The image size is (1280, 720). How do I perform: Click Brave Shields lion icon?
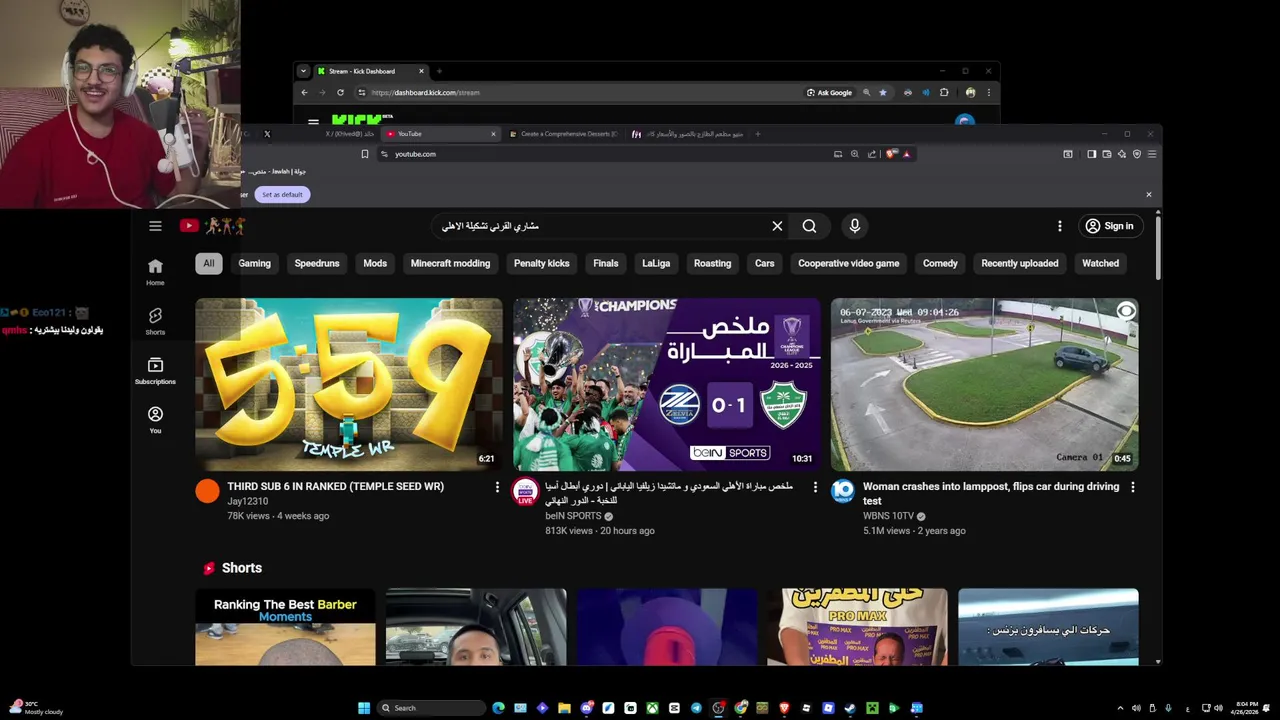(890, 154)
